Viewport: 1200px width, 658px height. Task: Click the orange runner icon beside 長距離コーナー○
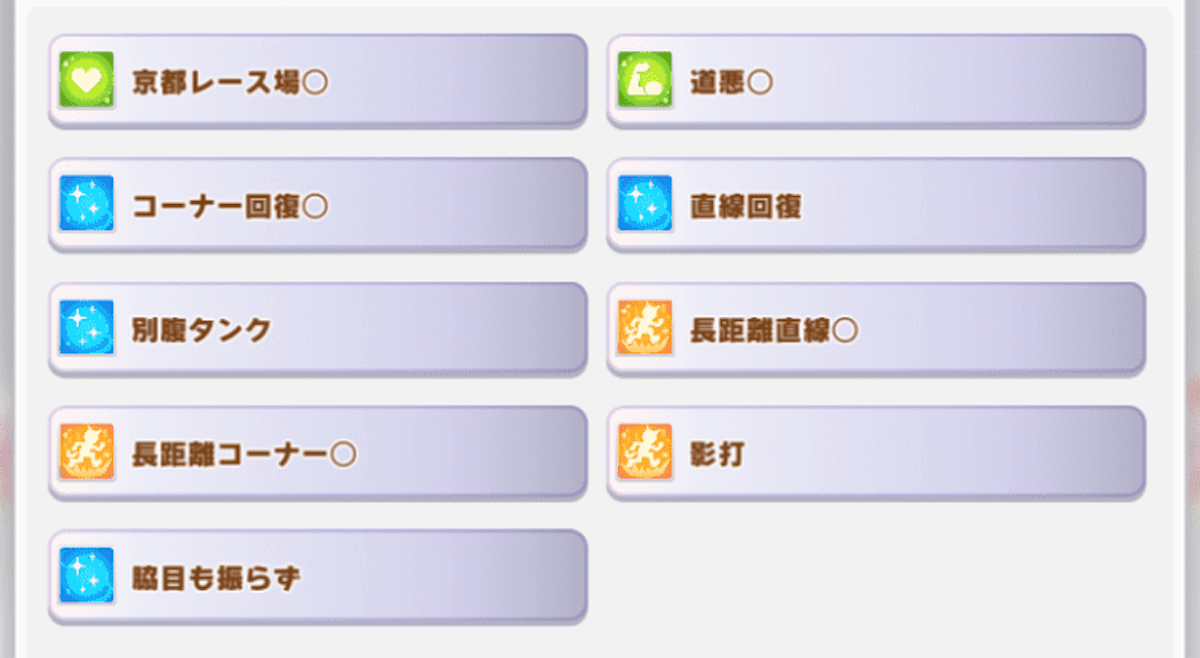(x=86, y=452)
